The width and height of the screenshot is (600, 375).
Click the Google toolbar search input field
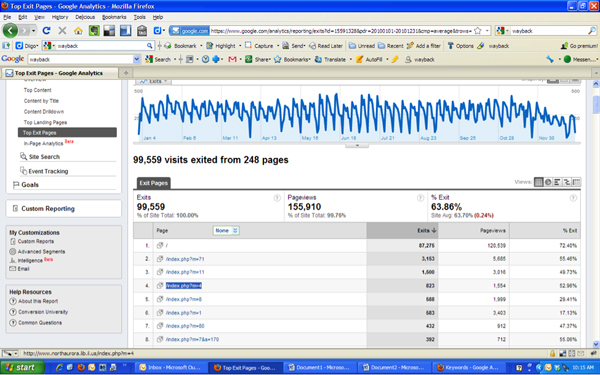click(x=80, y=59)
